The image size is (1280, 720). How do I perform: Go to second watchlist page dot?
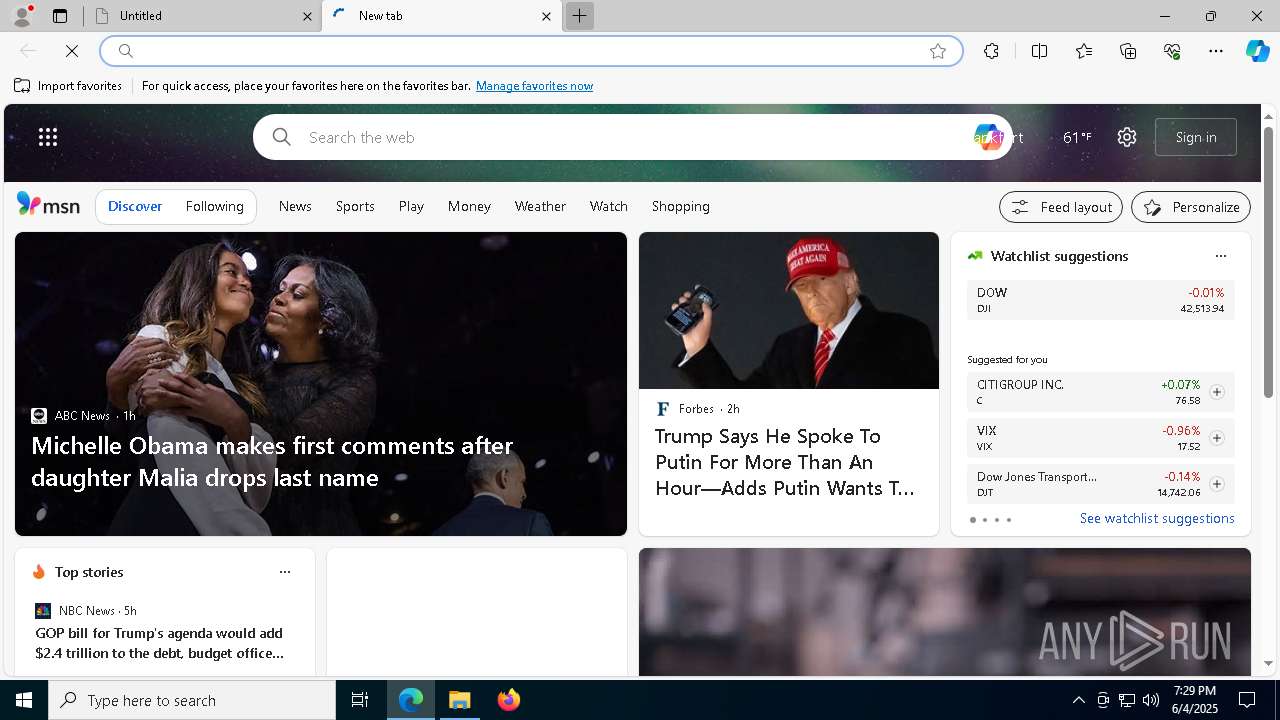click(984, 520)
